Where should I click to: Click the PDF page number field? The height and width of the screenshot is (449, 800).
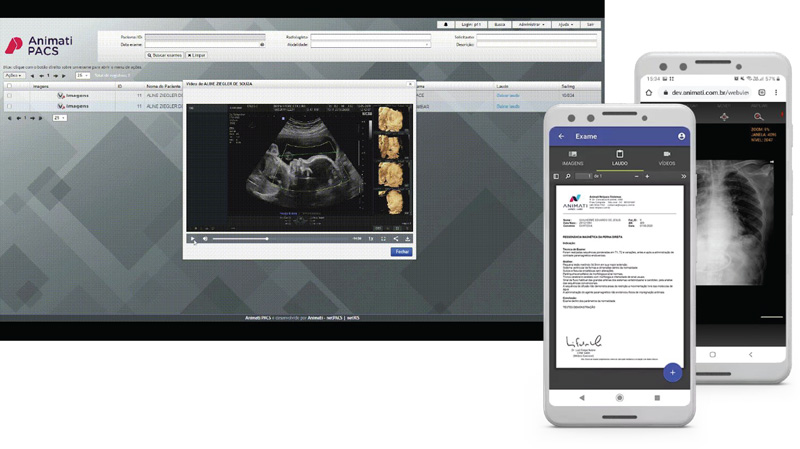tap(583, 176)
